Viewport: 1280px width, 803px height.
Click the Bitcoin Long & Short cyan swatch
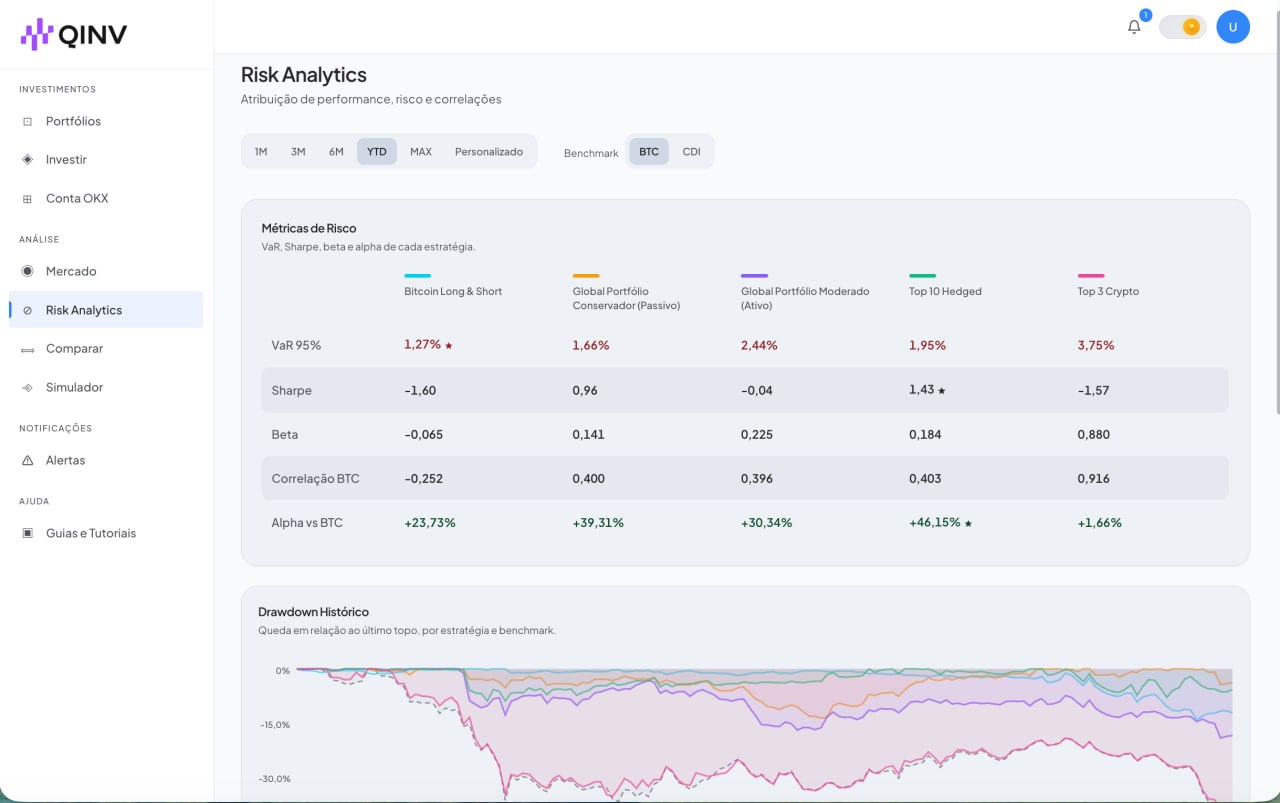pos(418,276)
